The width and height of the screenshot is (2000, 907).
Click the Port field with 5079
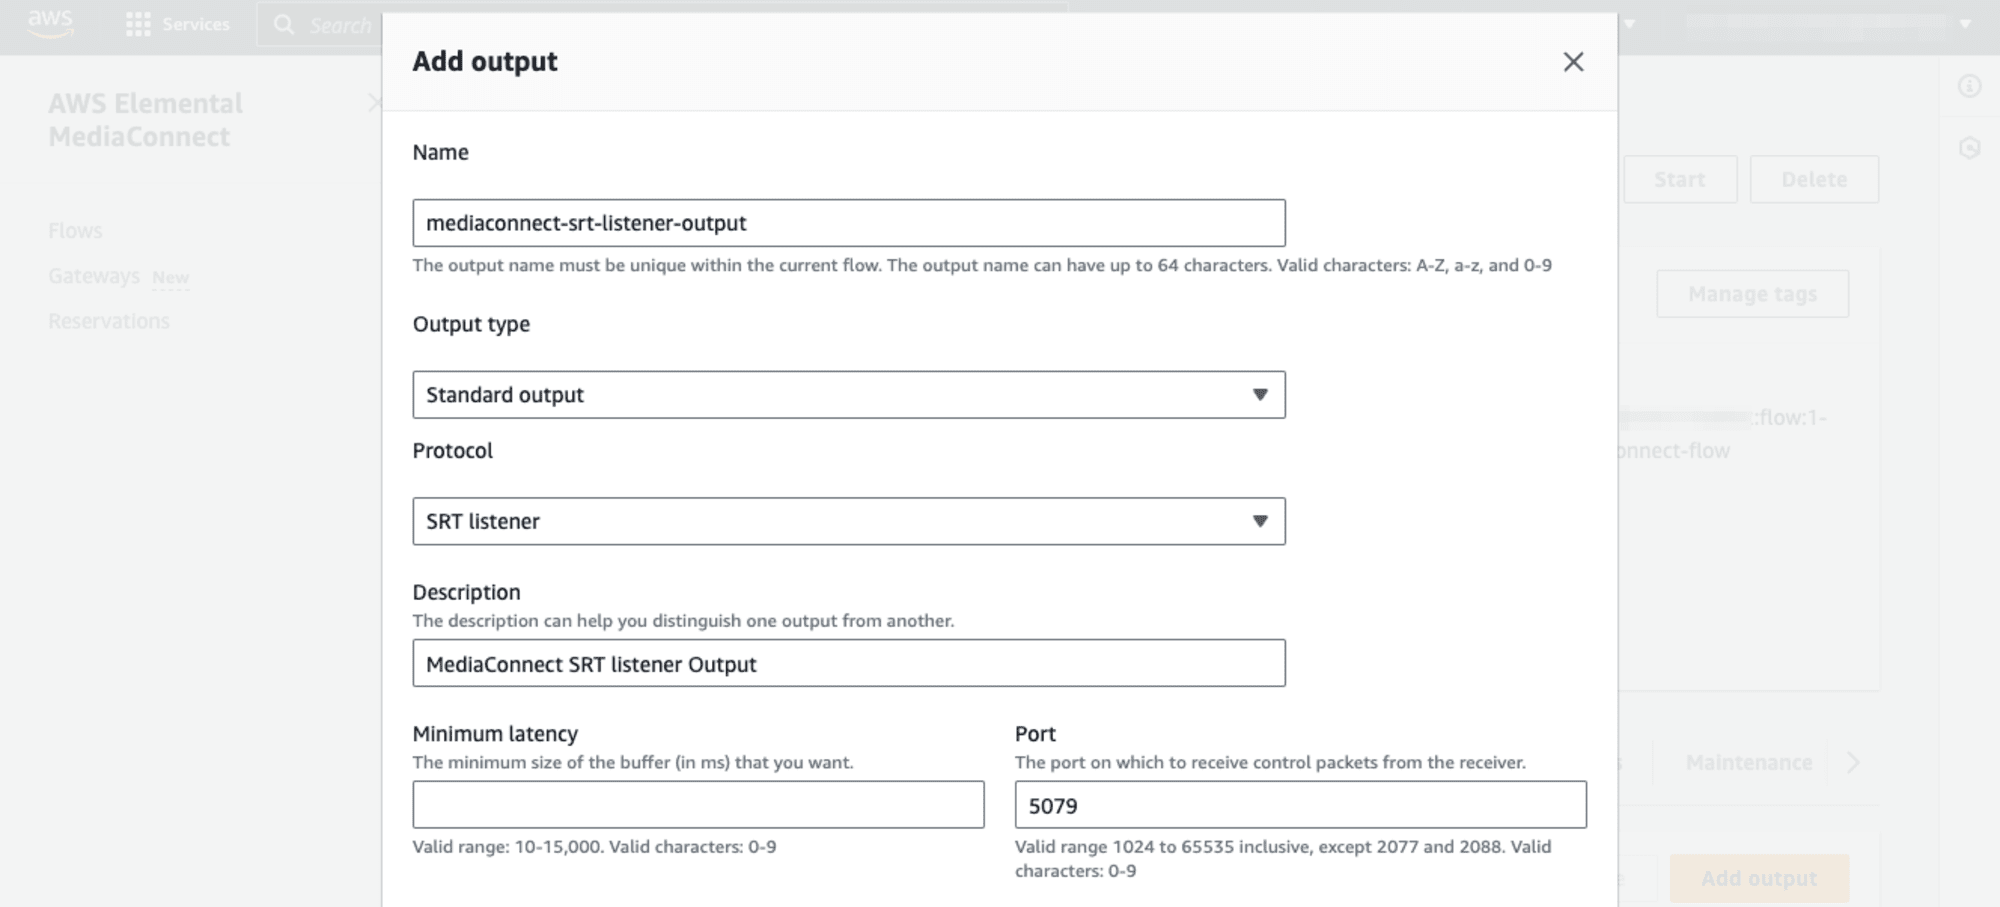[1300, 805]
